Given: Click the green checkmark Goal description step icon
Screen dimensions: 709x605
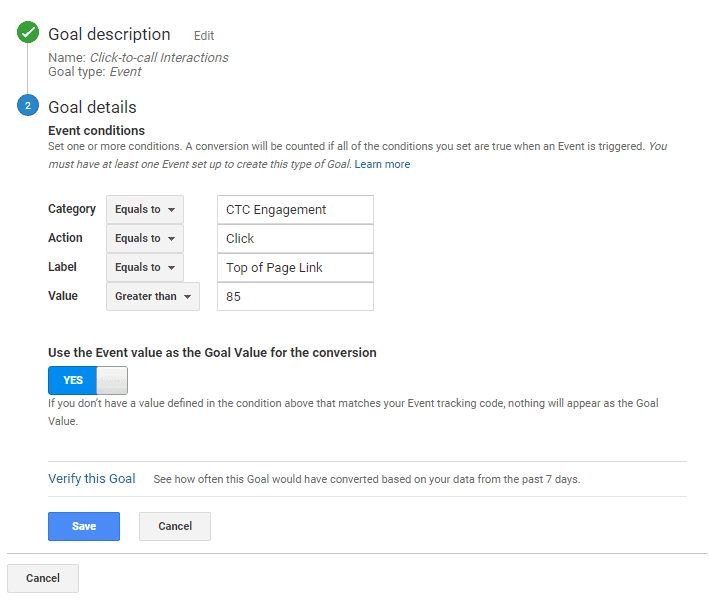Looking at the screenshot, I should [x=28, y=32].
